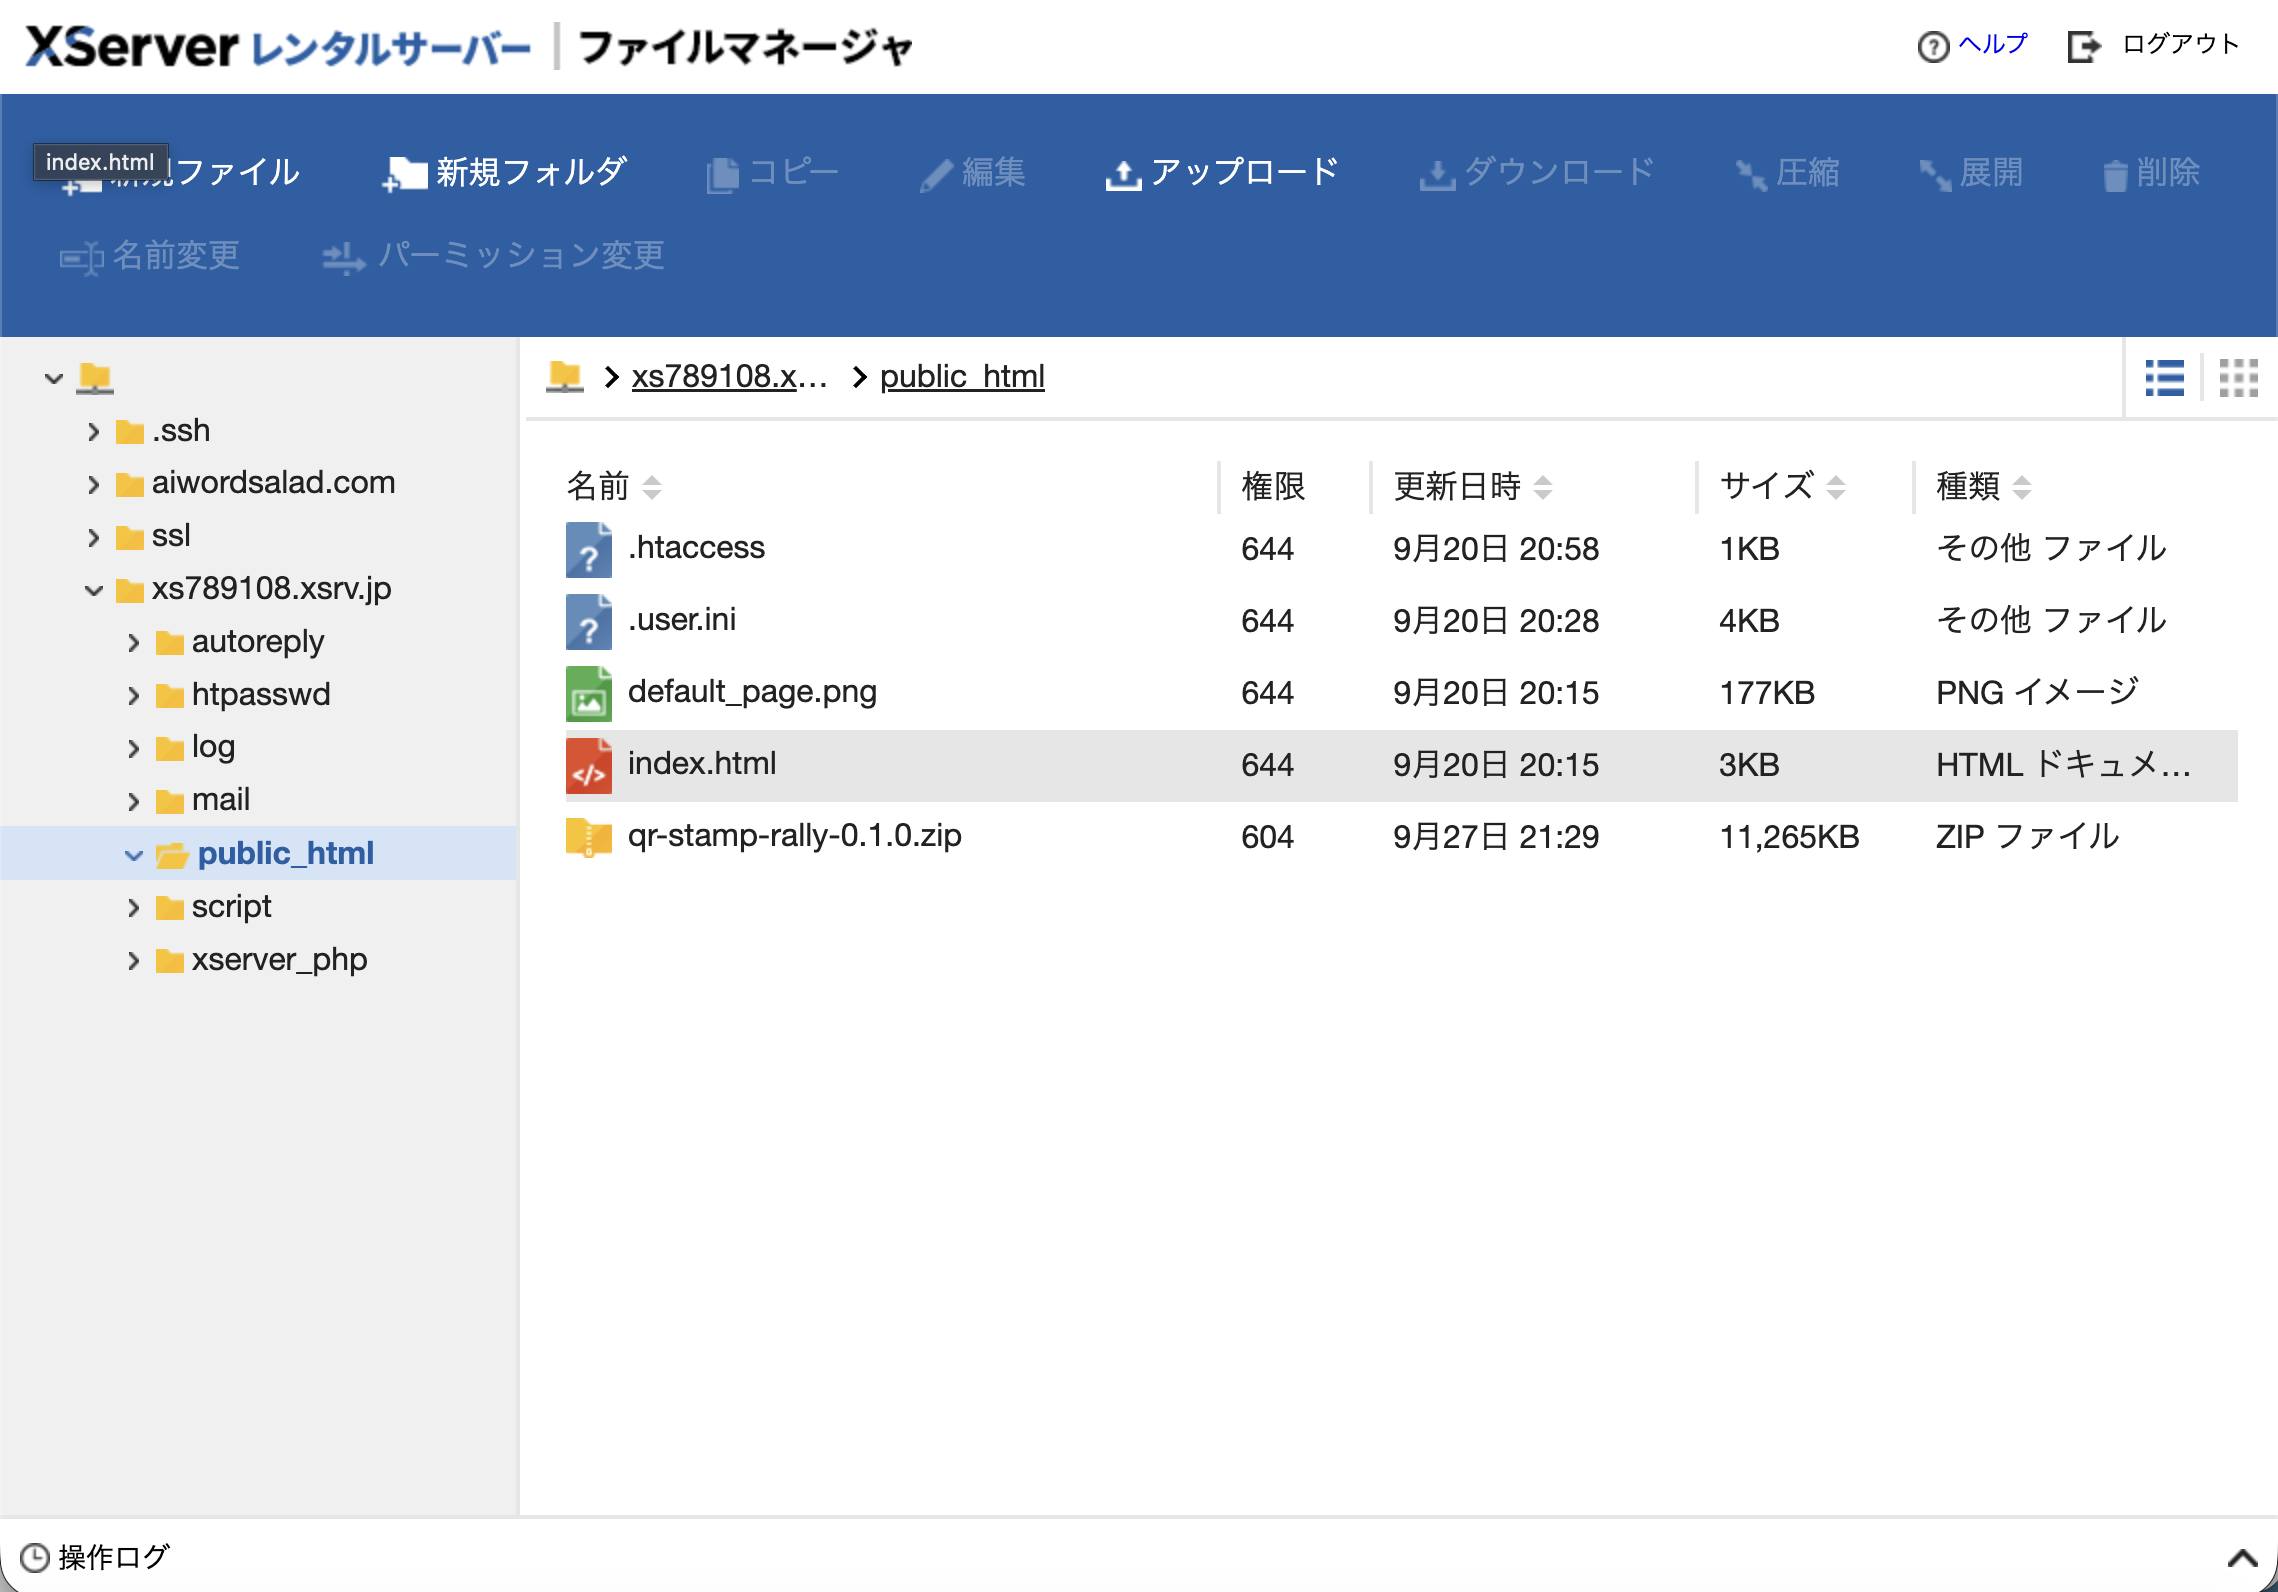Click the index.html file icon
2278x1592 pixels.
(589, 765)
